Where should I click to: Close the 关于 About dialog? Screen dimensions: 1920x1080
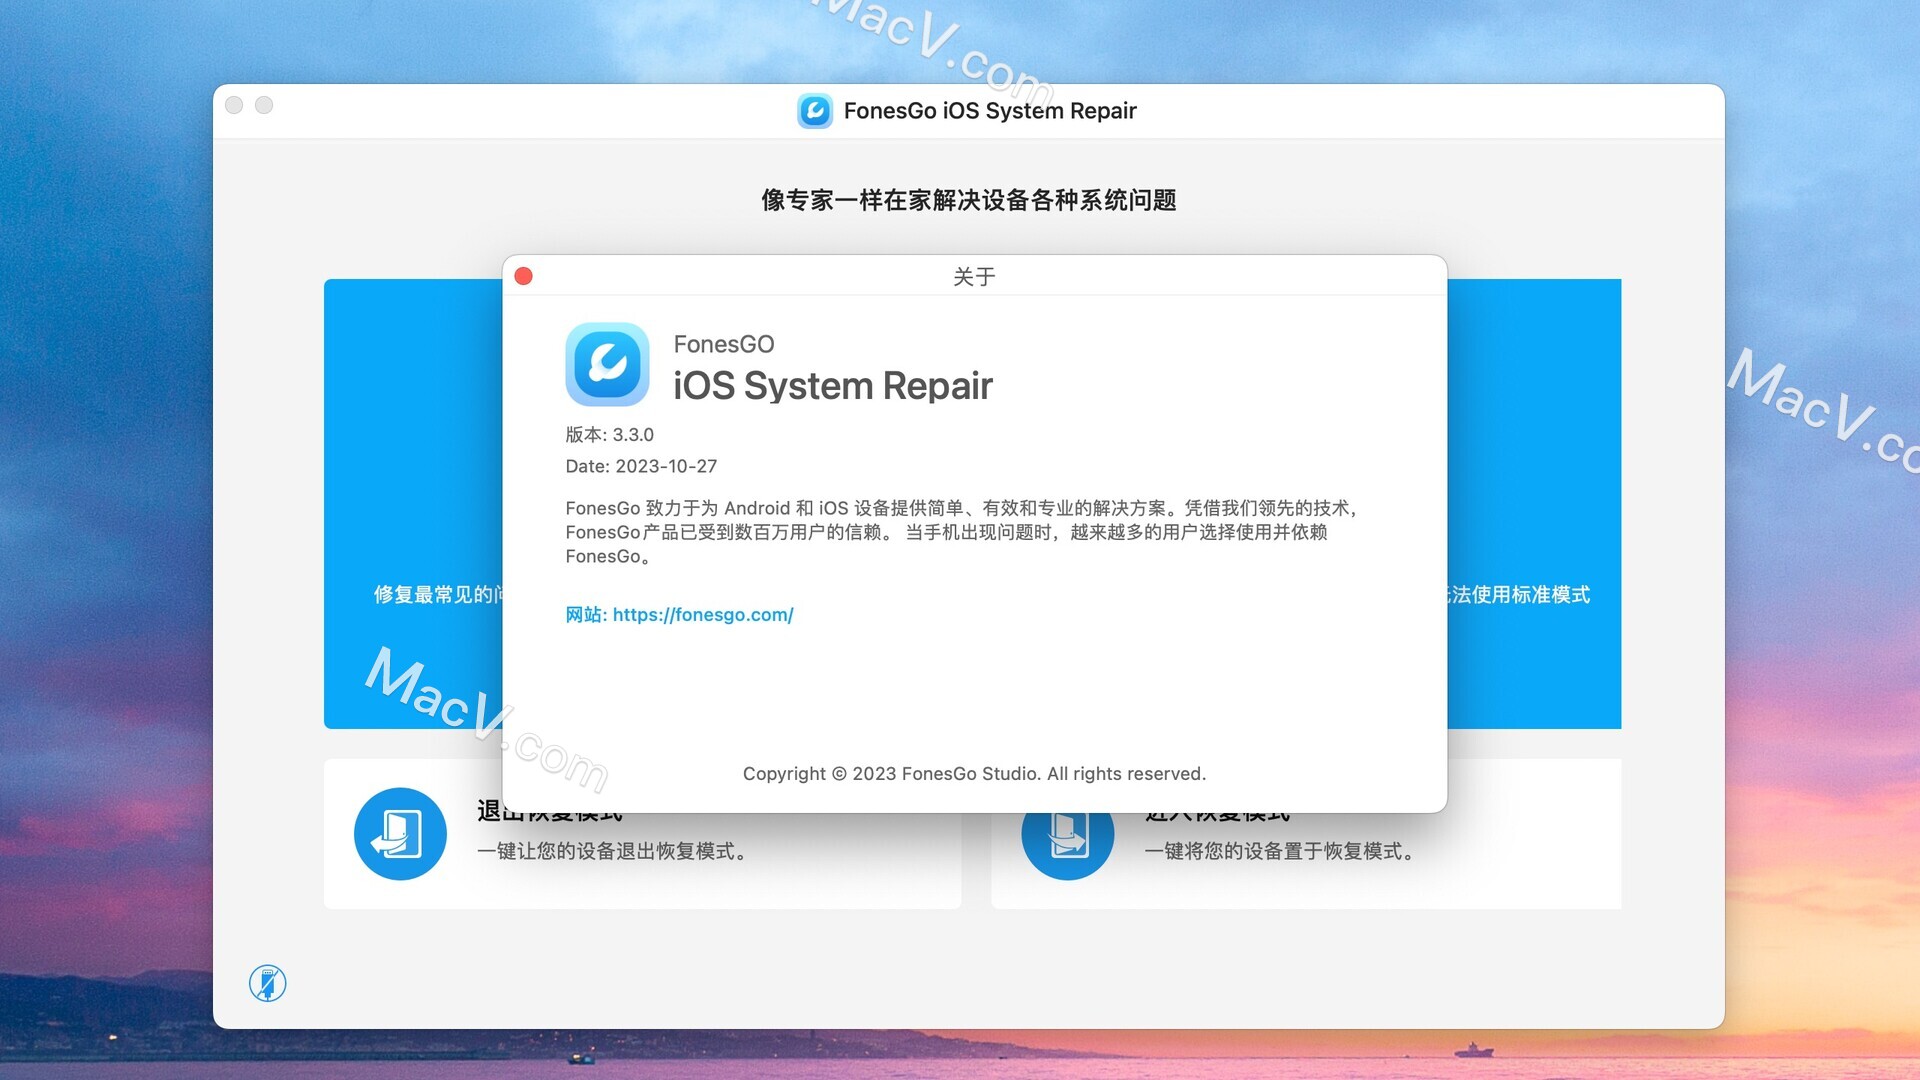tap(523, 276)
